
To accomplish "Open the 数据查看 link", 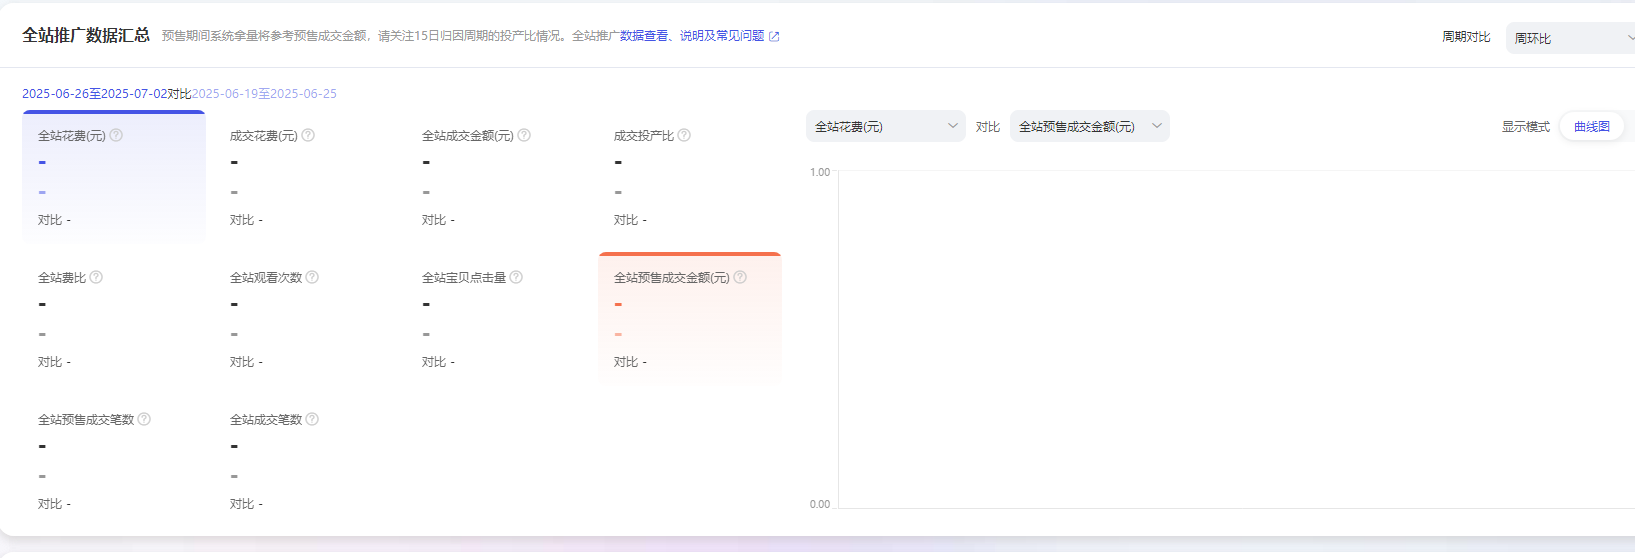I will [x=644, y=36].
